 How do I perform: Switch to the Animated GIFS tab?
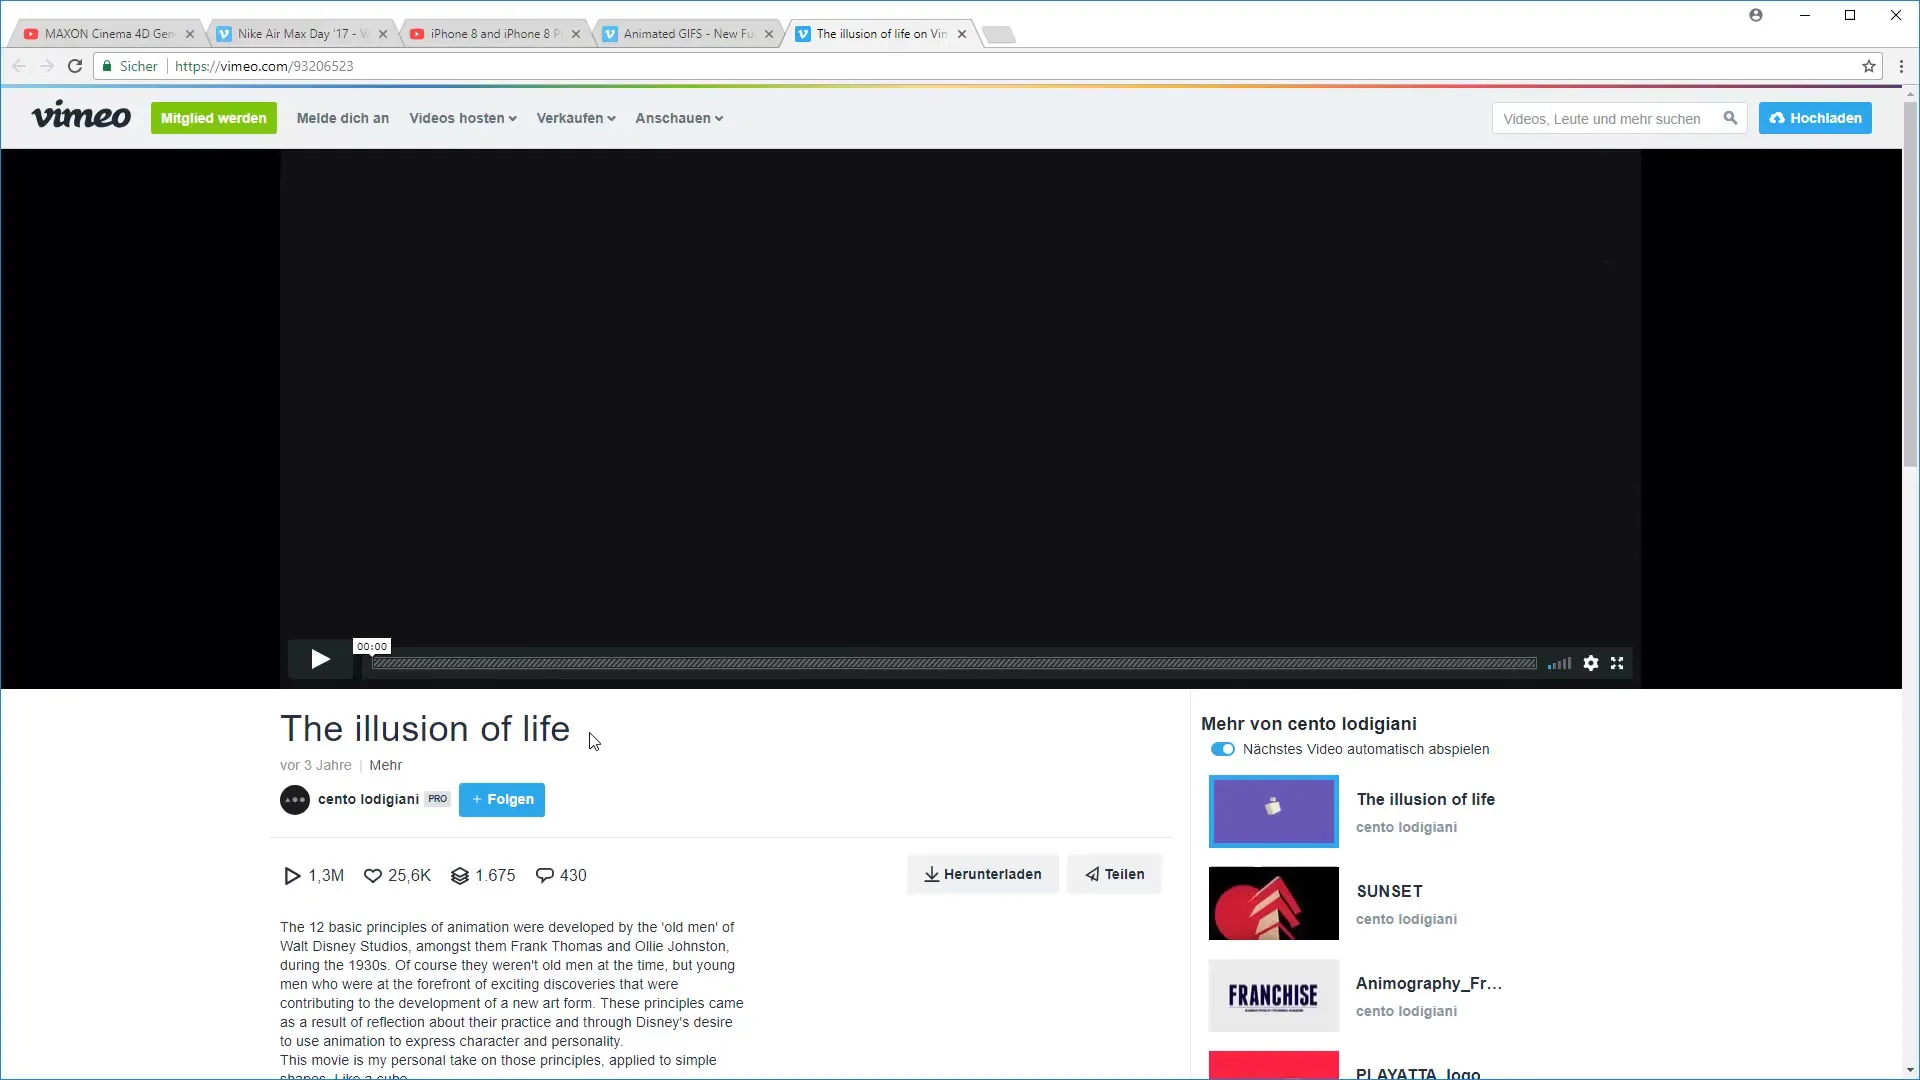point(686,34)
